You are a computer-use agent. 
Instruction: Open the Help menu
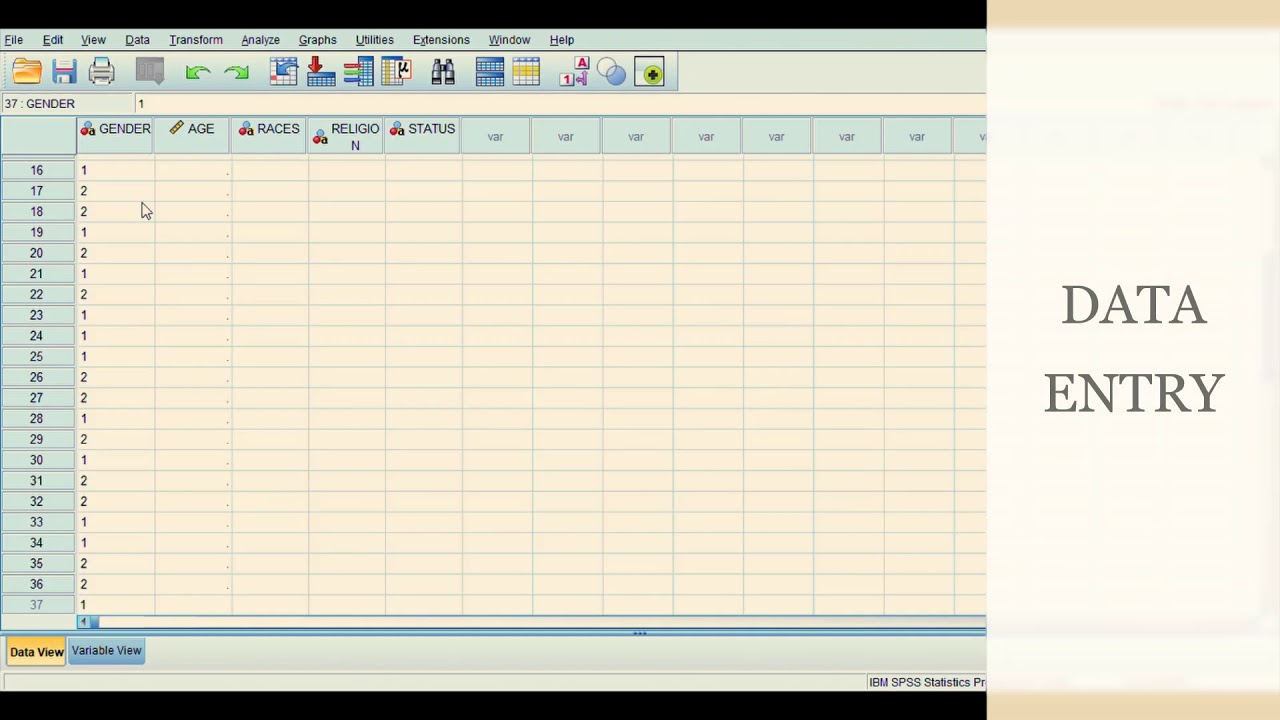pos(561,40)
